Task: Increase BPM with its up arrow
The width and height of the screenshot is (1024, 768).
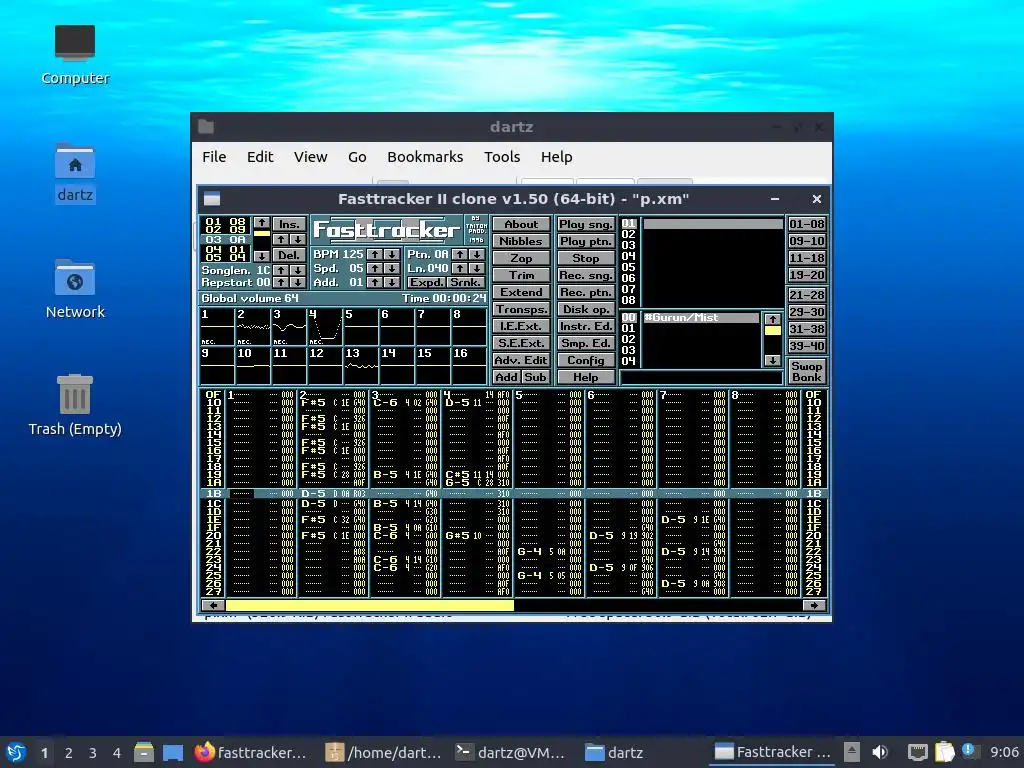Action: tap(374, 254)
